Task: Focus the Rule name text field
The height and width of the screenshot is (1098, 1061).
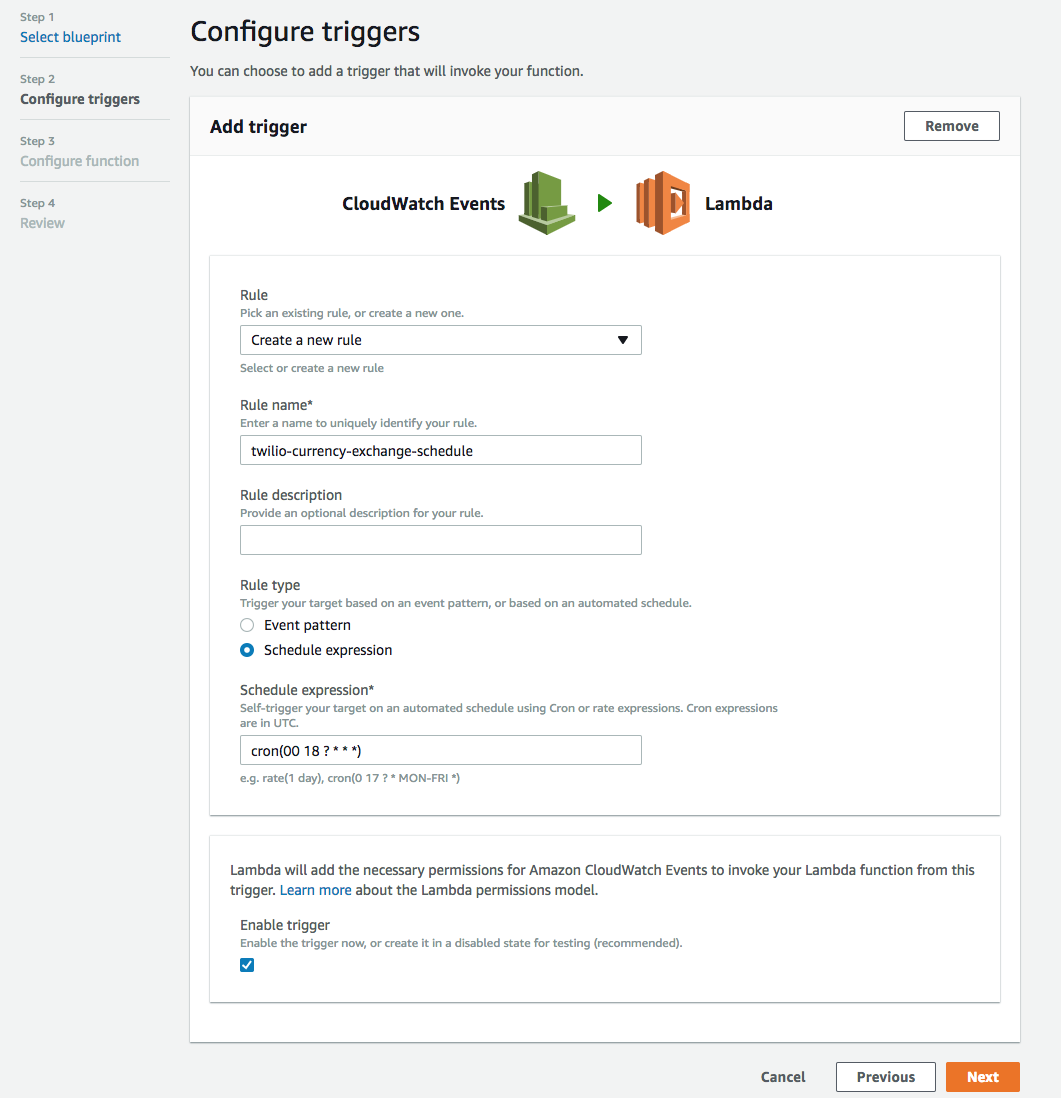Action: pyautogui.click(x=441, y=450)
